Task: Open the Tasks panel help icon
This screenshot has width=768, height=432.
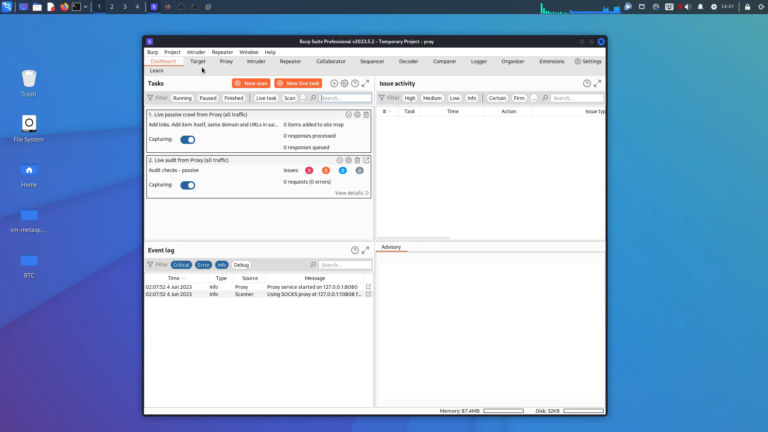Action: [355, 83]
